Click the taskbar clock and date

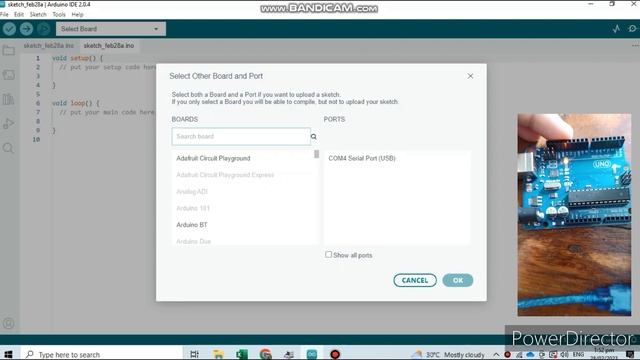pos(604,354)
